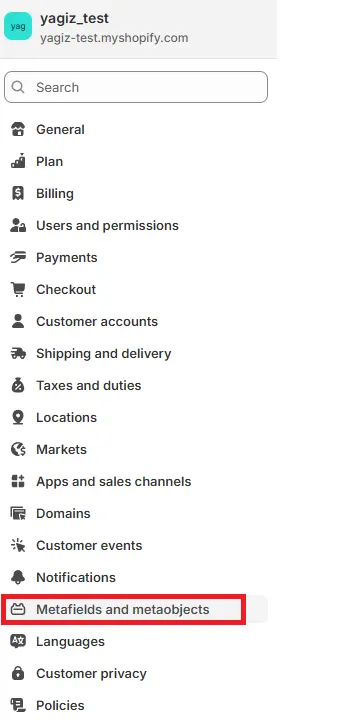Click the General storefront icon
Viewport: 362px width, 723px height.
click(x=18, y=130)
